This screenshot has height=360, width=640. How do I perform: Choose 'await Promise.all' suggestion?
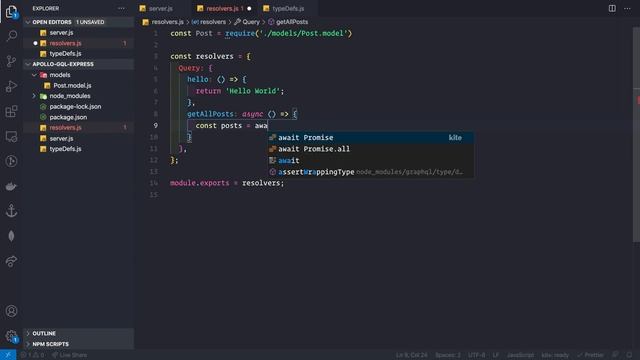click(371, 149)
